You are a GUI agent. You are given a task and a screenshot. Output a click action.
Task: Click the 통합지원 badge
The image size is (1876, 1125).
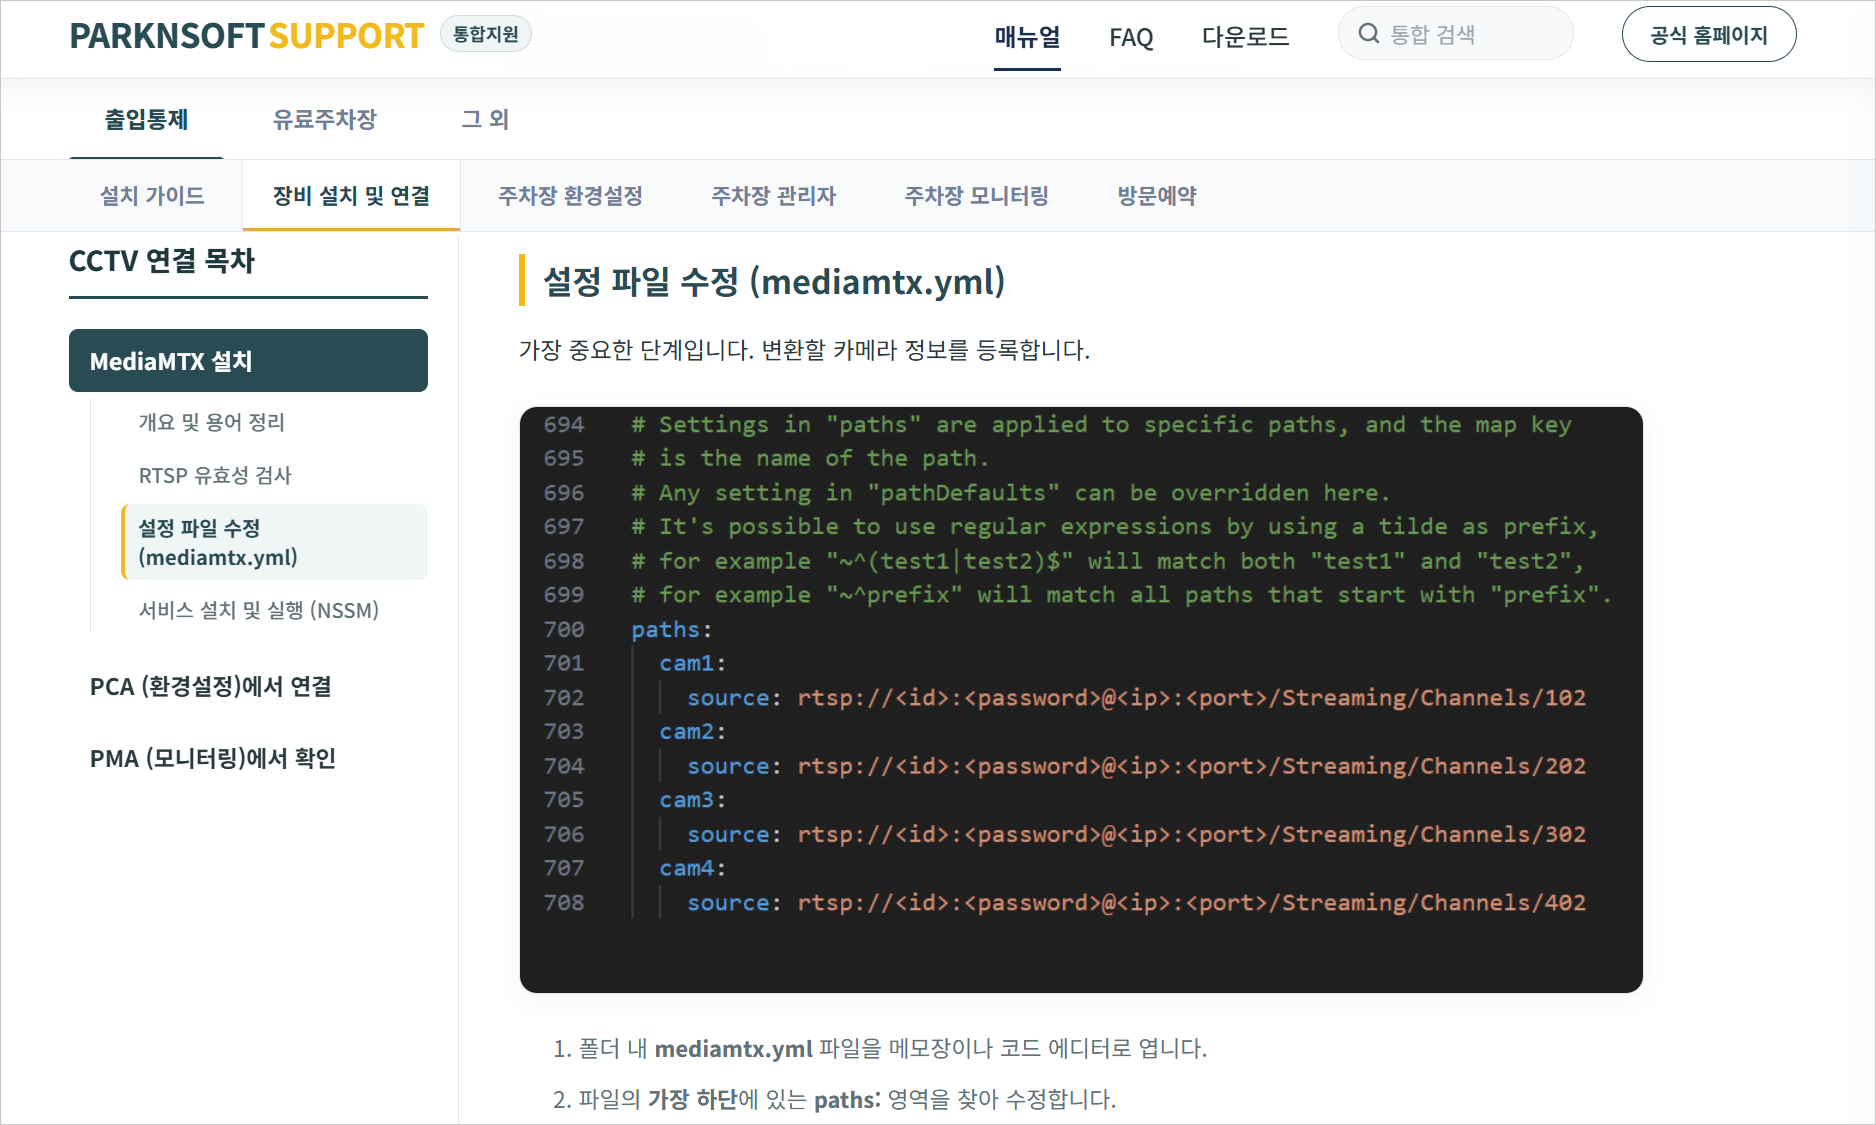[x=486, y=34]
